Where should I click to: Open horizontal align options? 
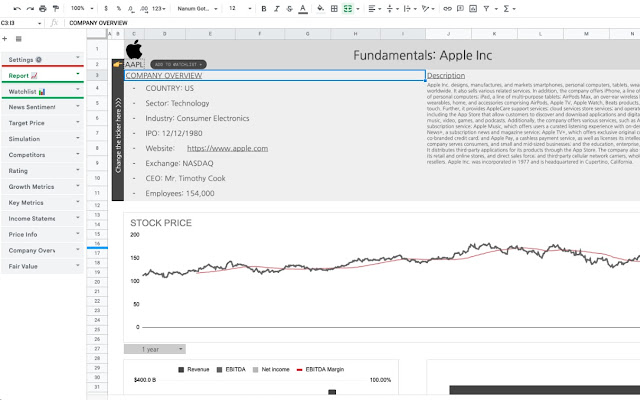tap(374, 9)
